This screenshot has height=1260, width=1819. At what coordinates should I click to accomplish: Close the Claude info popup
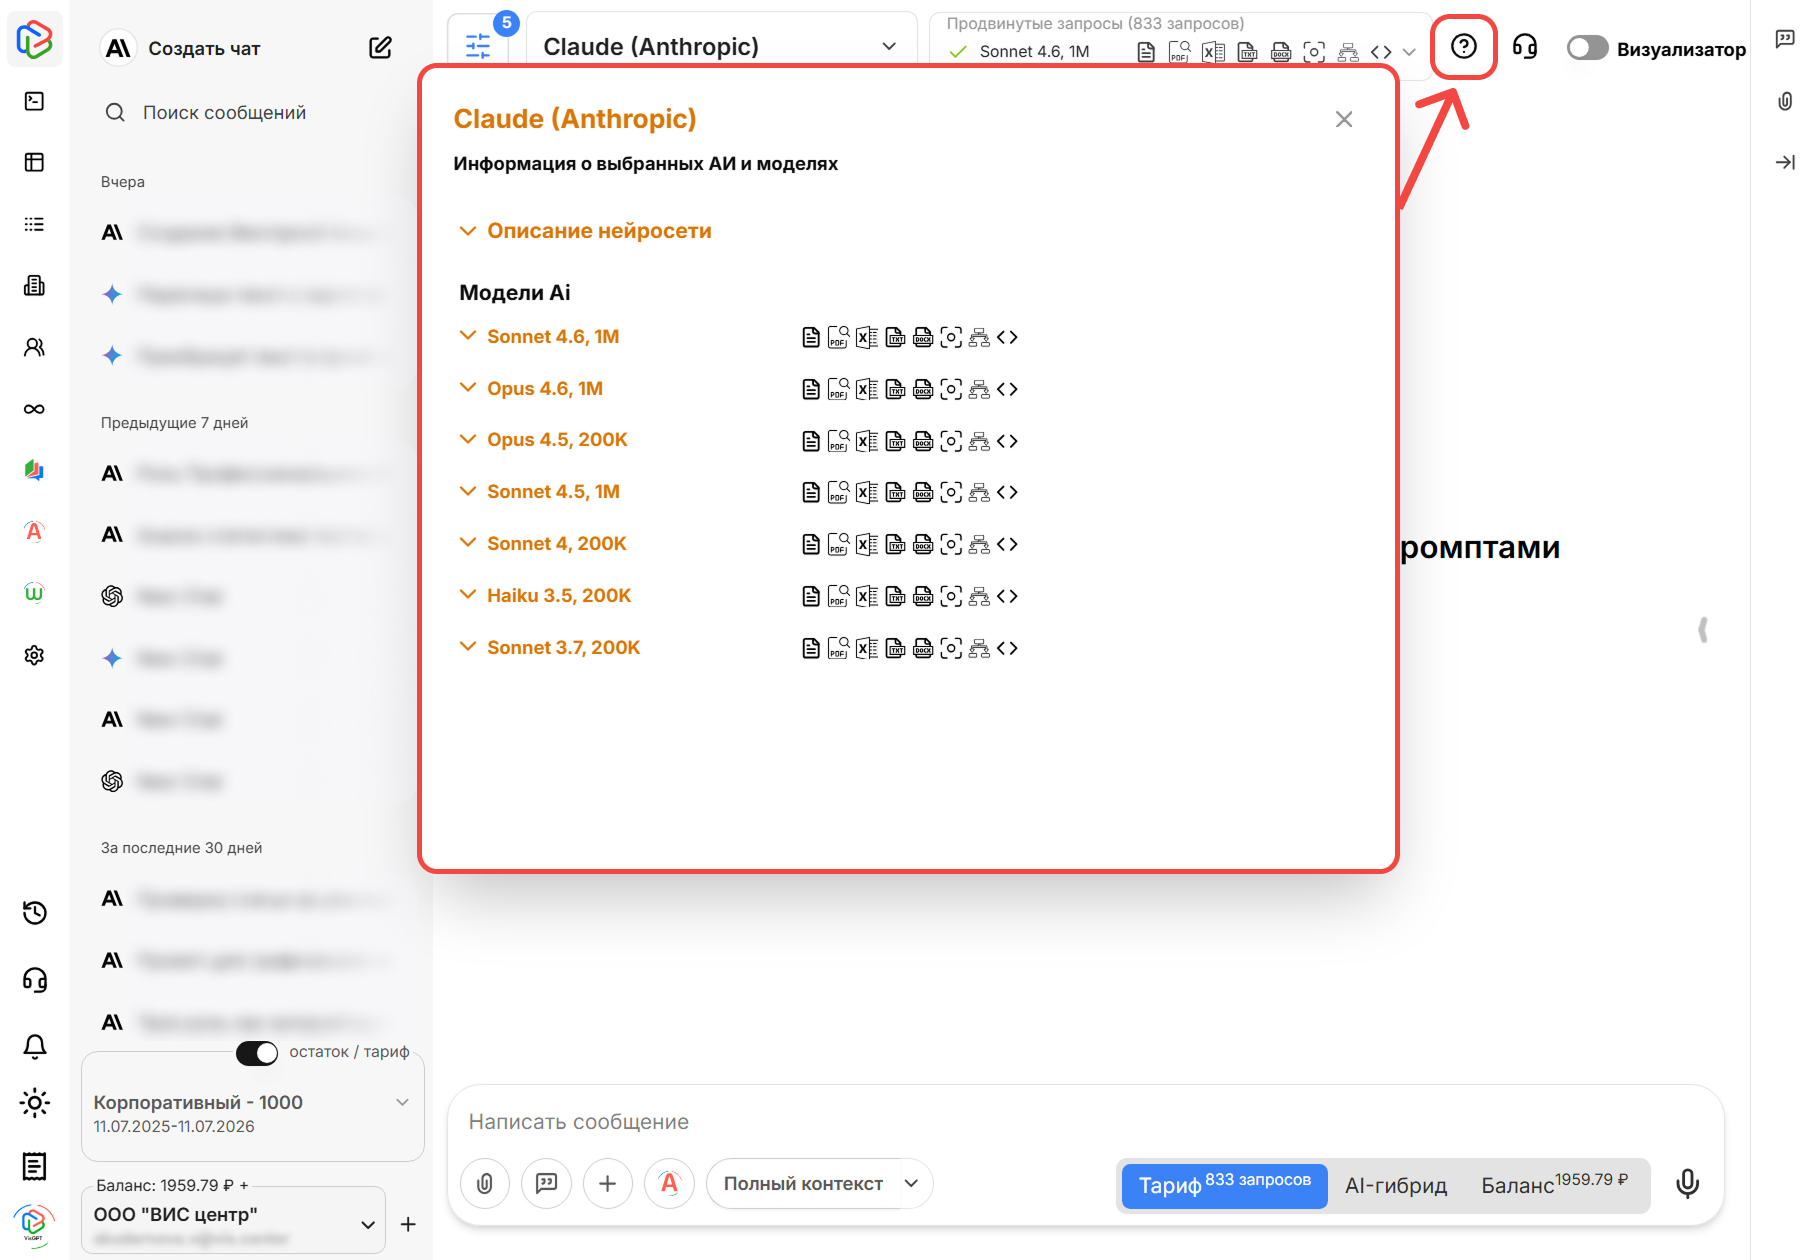(x=1344, y=120)
